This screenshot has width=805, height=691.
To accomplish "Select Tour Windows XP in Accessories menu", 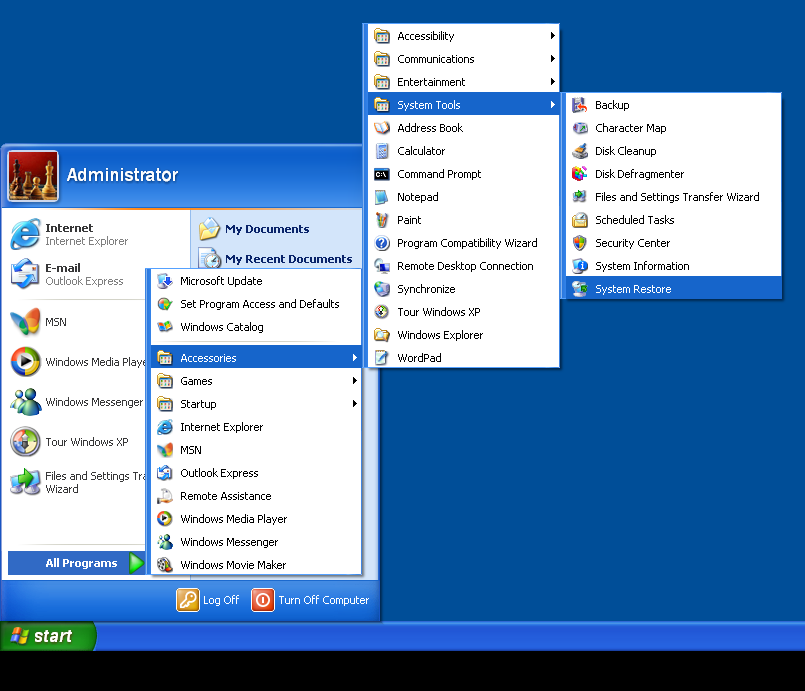I will click(464, 312).
